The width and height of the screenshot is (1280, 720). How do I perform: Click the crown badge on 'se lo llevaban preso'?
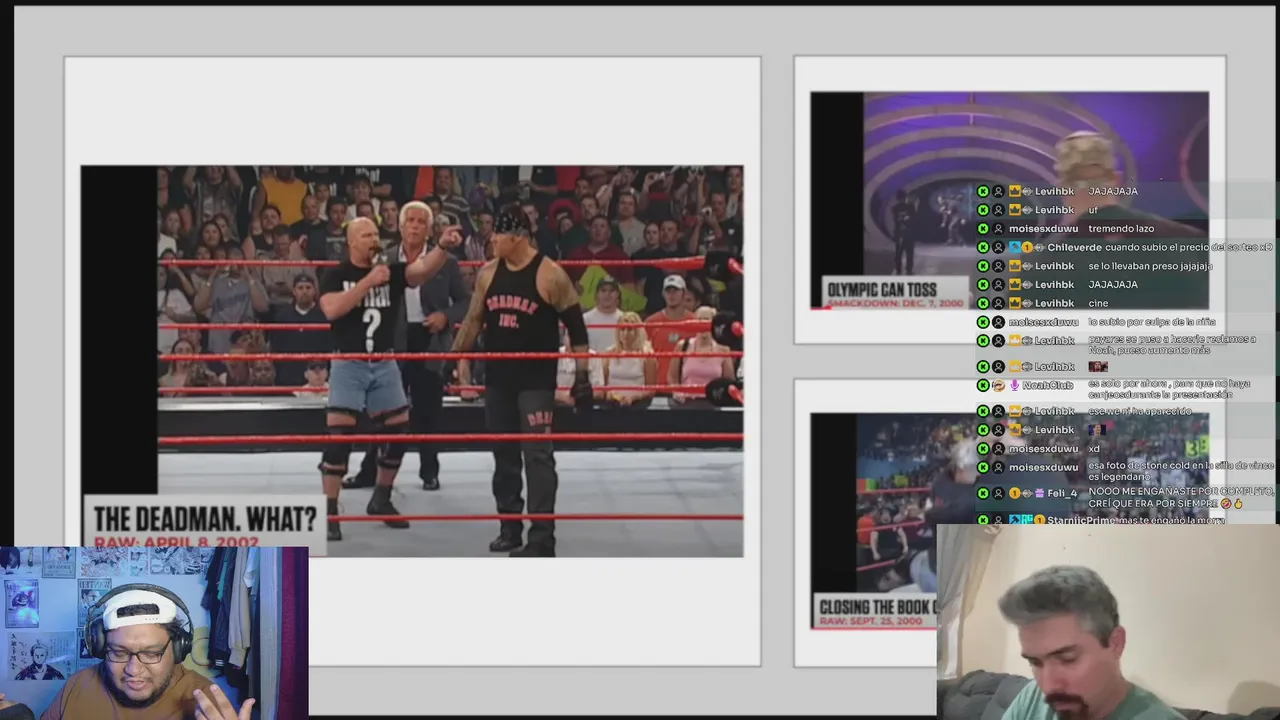(x=1014, y=266)
